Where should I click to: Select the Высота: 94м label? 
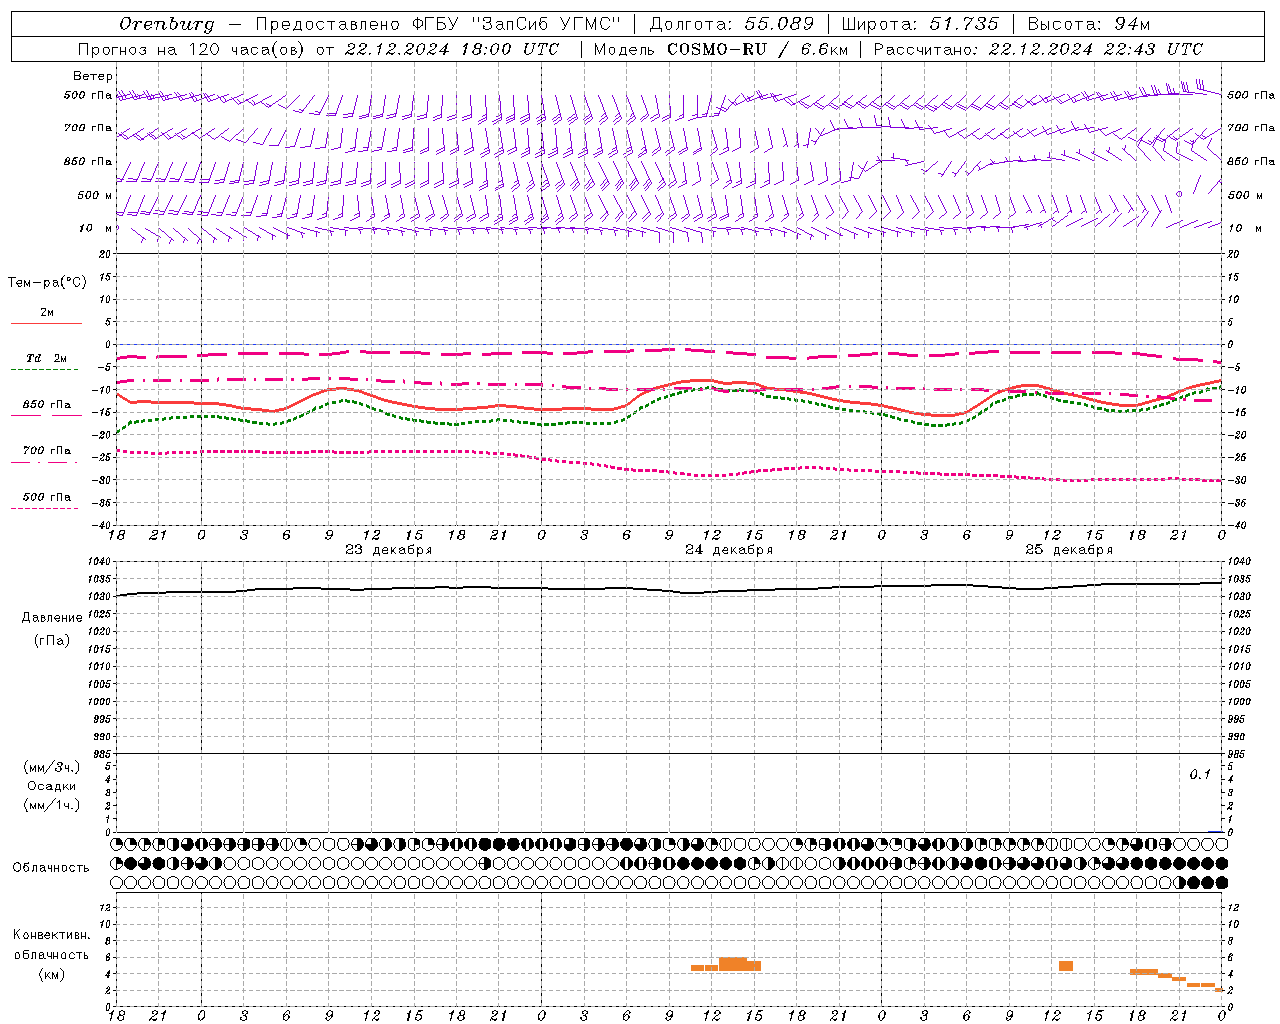[x=1089, y=24]
